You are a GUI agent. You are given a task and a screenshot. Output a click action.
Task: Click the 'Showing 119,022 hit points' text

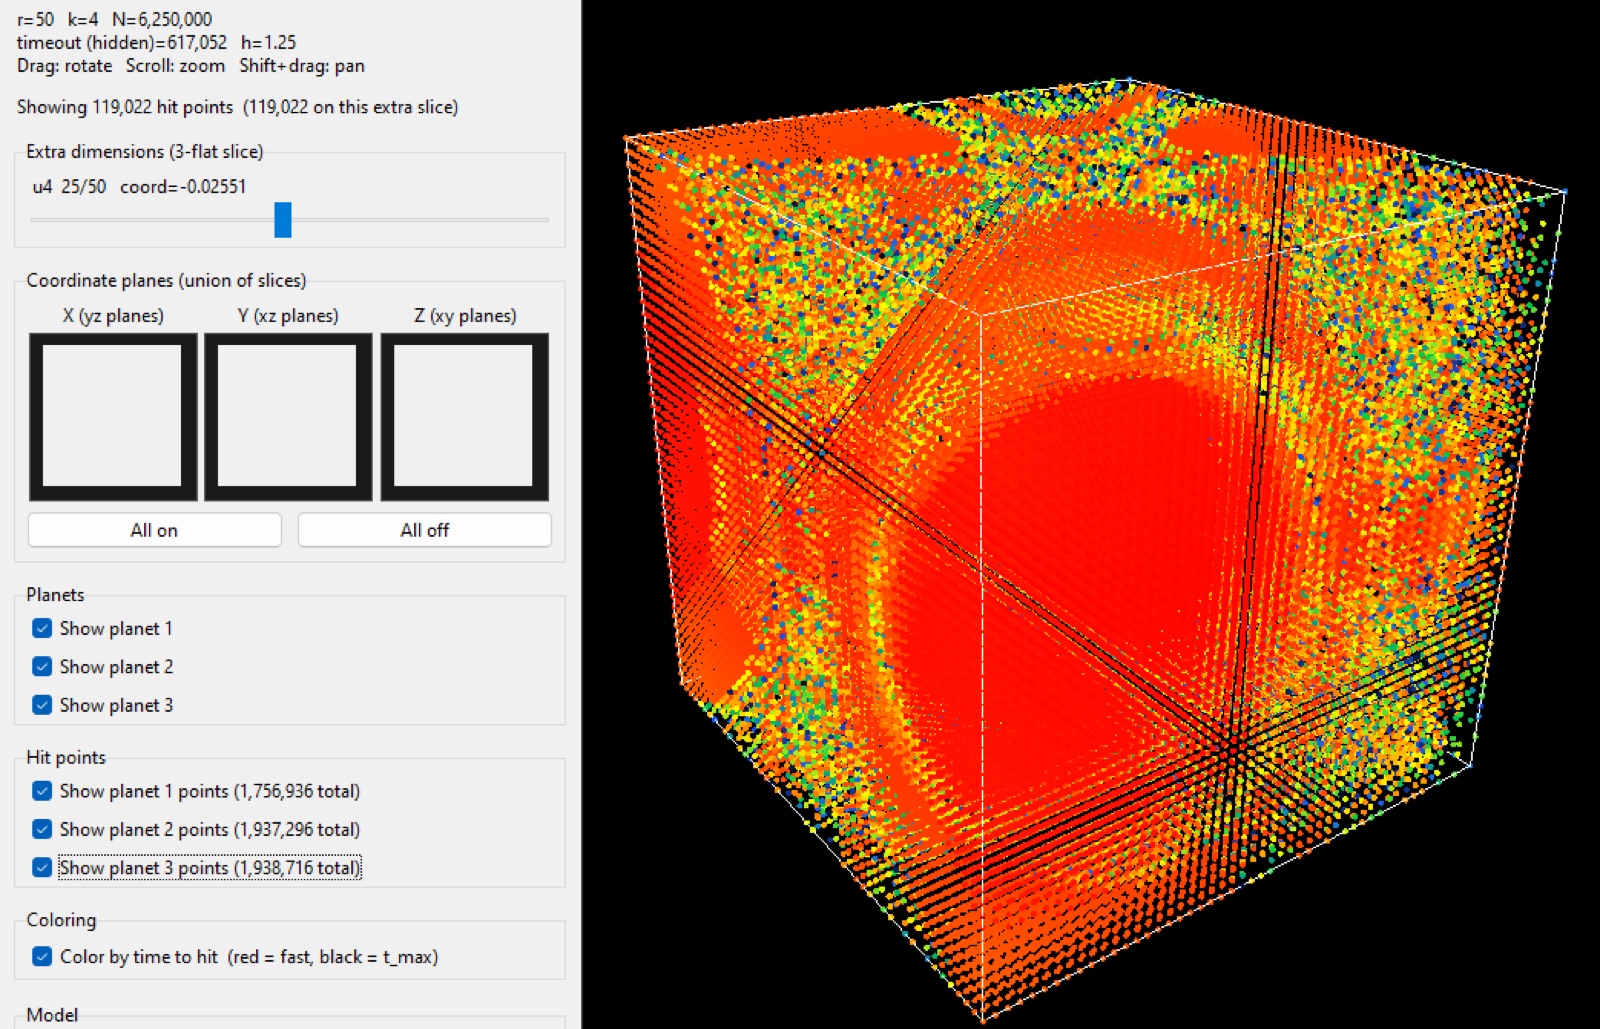pos(125,107)
